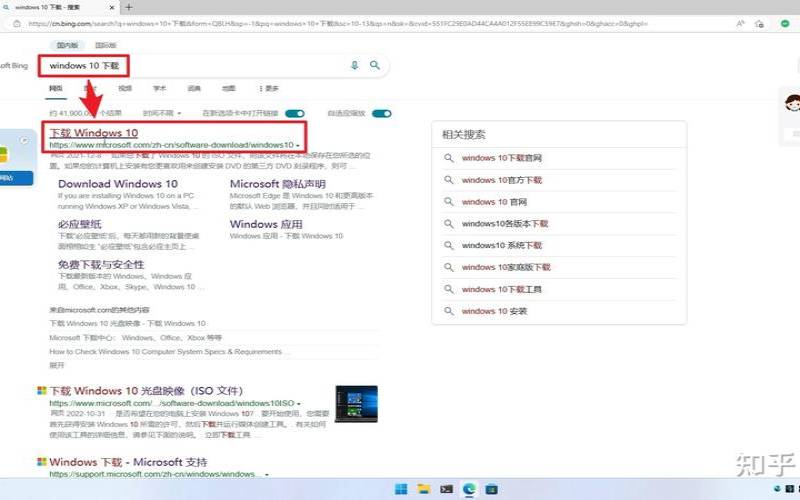This screenshot has width=800, height=500.
Task: Open the time filter dropdown
Action: [x=162, y=113]
